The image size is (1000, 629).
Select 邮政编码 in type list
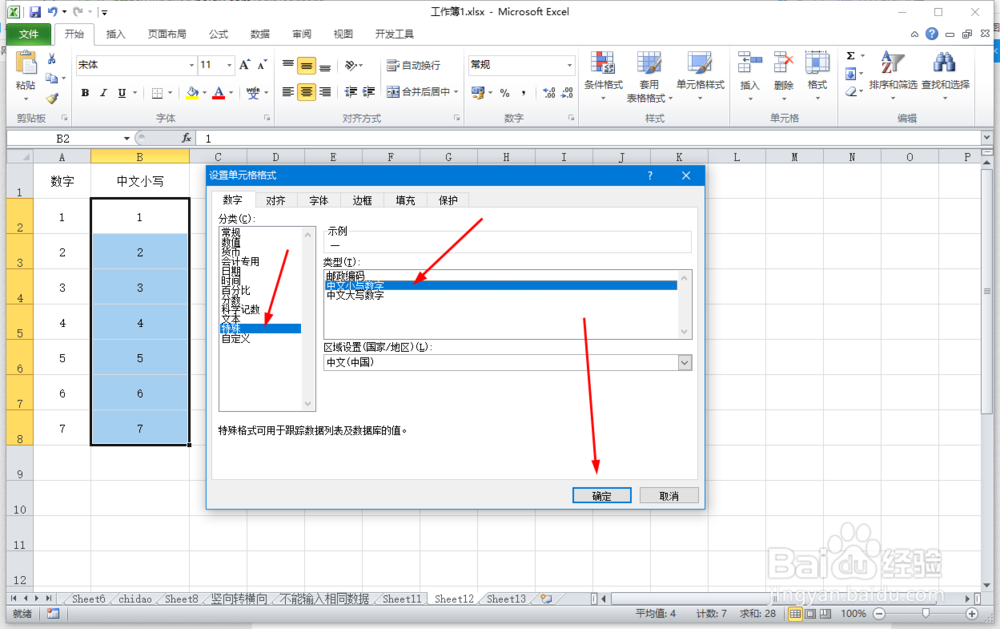346,276
